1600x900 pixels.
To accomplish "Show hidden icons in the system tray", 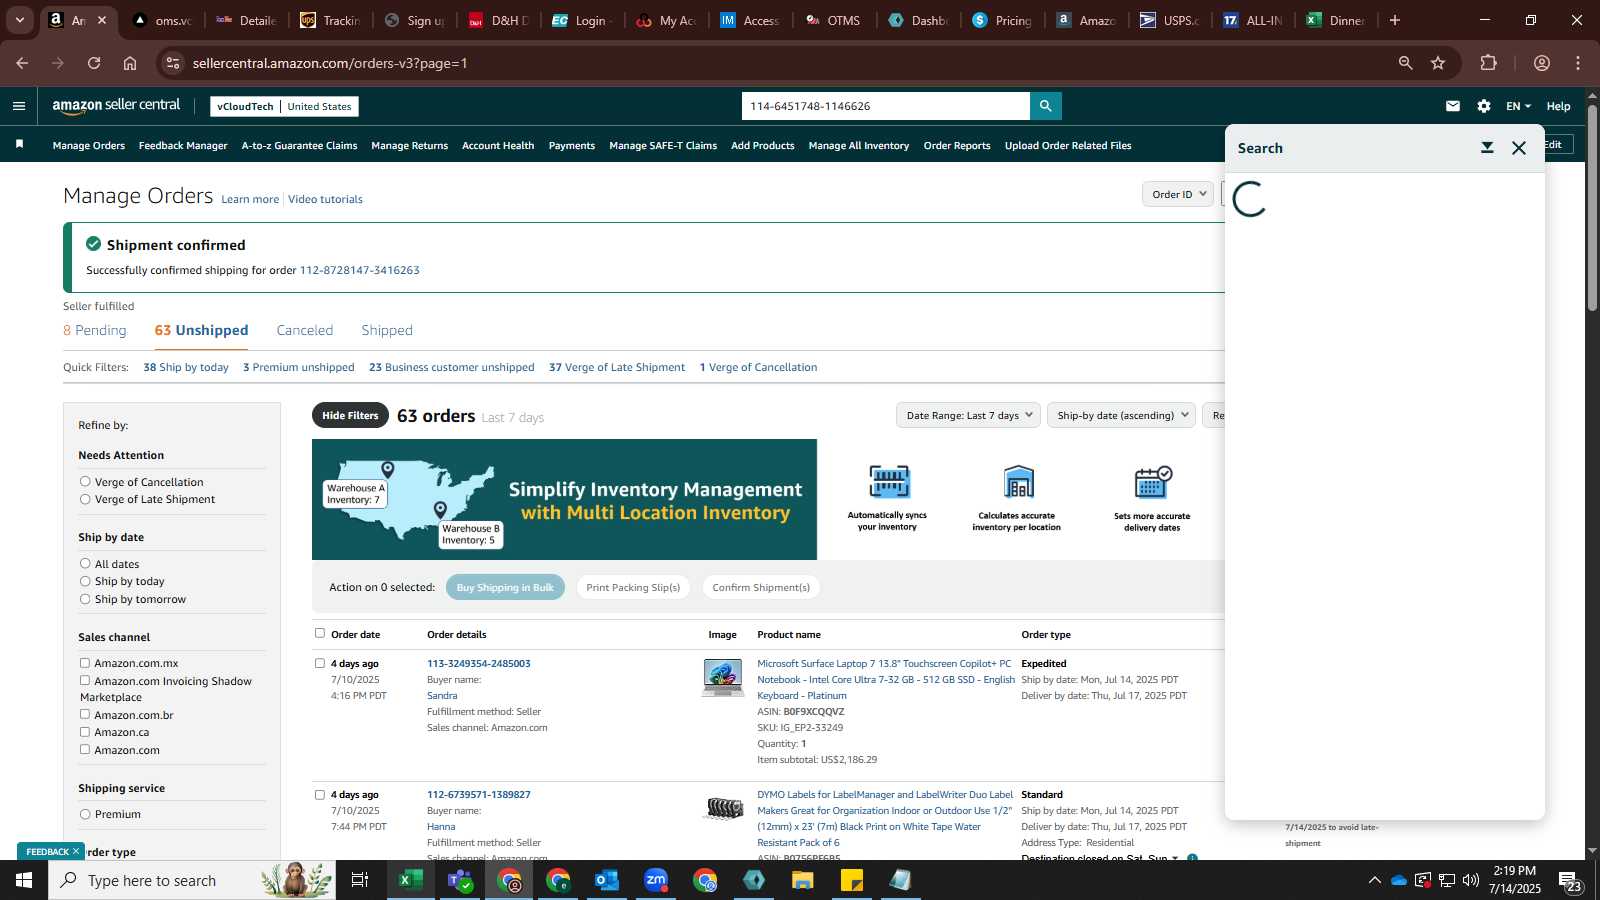I will coord(1374,880).
